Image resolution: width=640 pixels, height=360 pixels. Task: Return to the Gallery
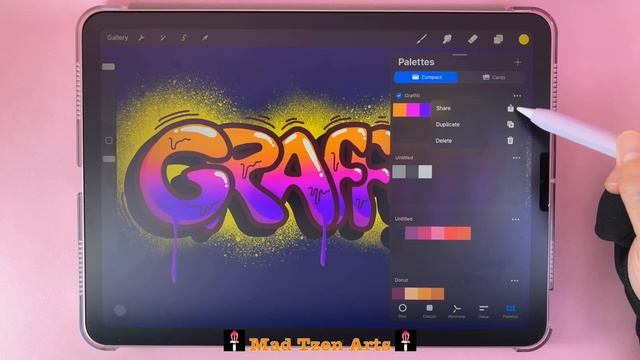[117, 38]
